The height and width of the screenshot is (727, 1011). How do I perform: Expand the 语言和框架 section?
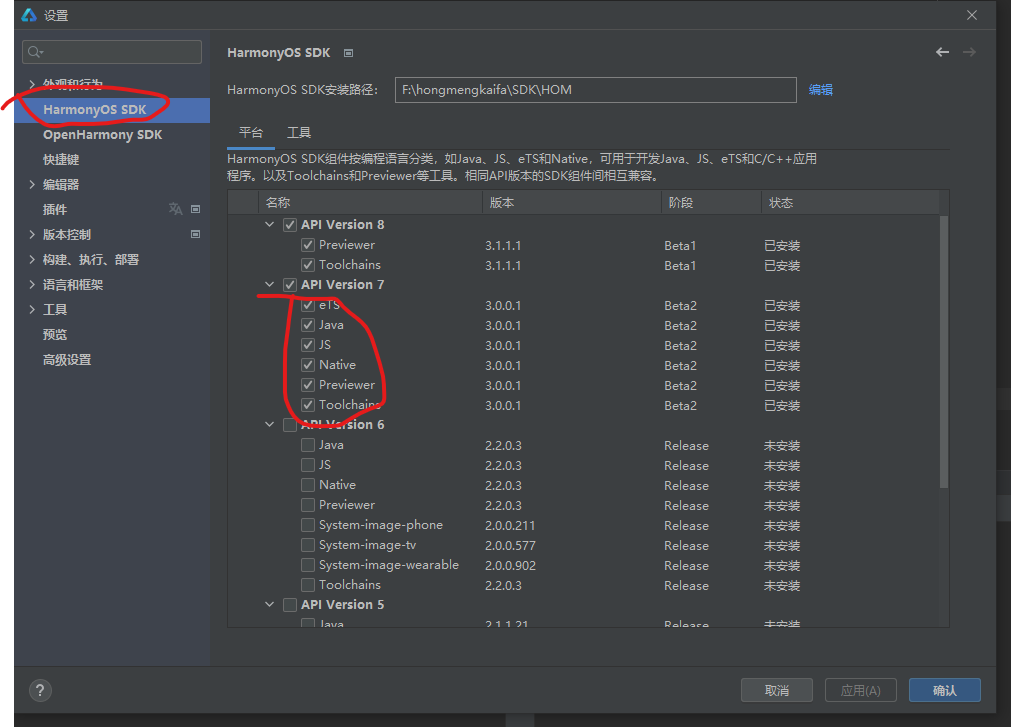(32, 284)
